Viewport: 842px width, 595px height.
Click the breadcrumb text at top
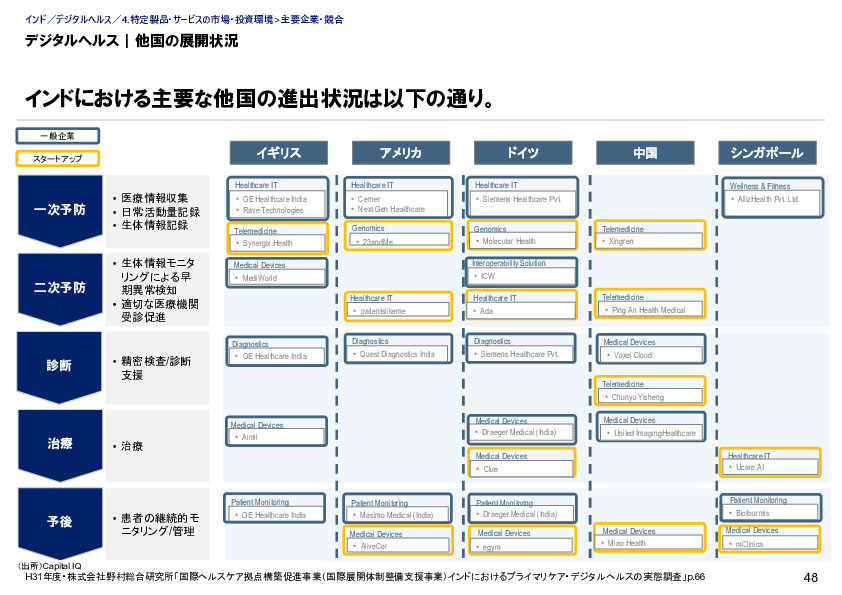click(x=184, y=19)
